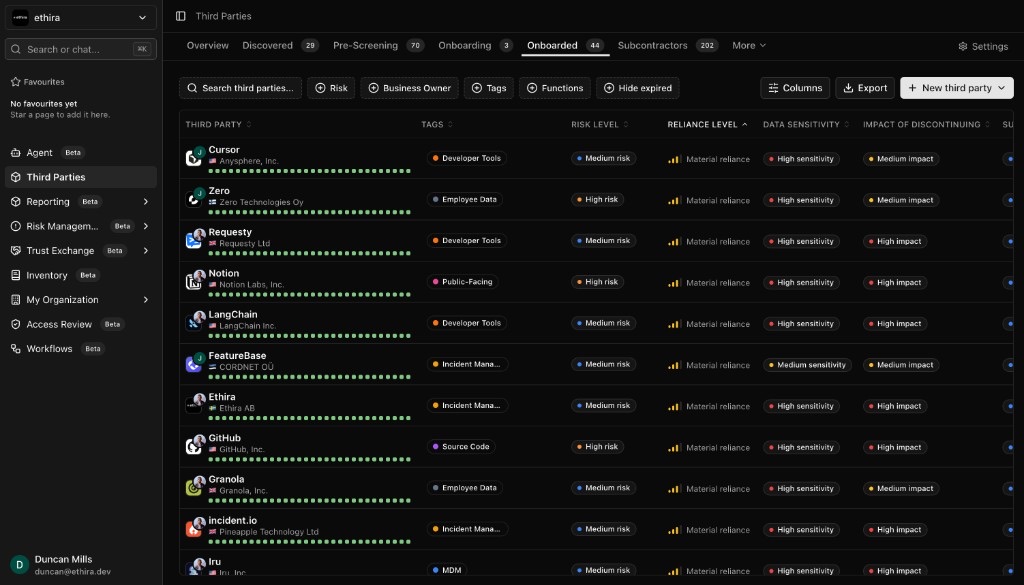
Task: Switch to the Pre-Screening tab
Action: [x=378, y=46]
